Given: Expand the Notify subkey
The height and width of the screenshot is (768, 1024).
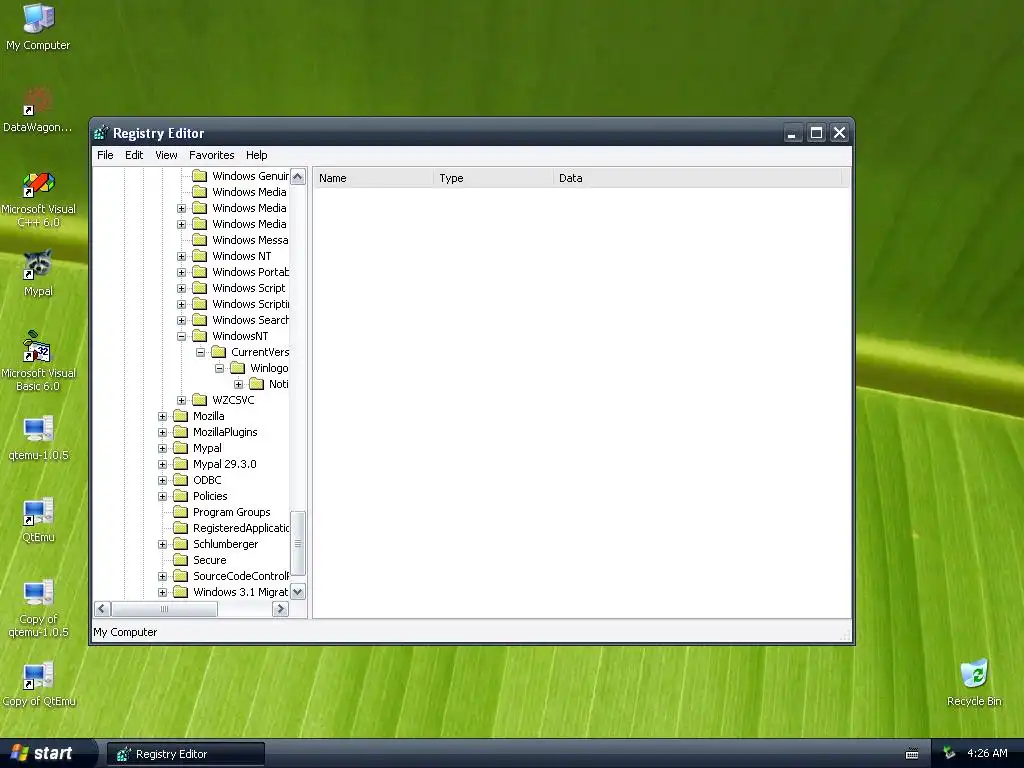Looking at the screenshot, I should [x=238, y=385].
